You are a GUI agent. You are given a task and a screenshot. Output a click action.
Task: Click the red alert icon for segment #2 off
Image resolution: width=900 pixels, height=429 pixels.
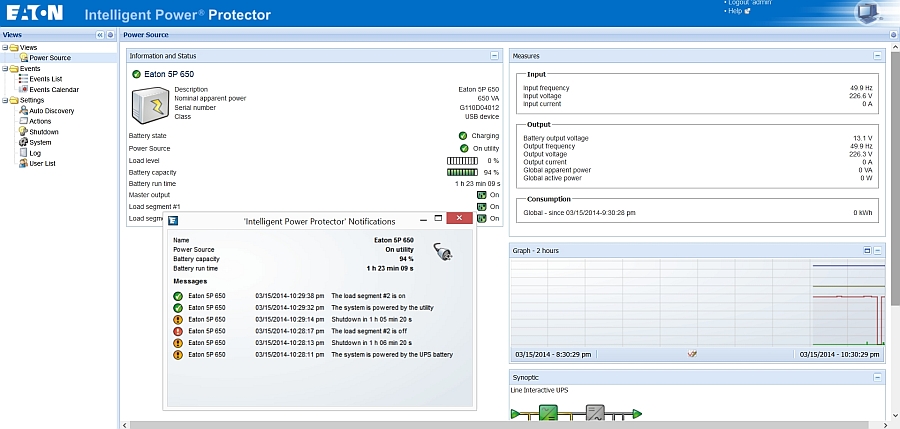click(x=178, y=331)
